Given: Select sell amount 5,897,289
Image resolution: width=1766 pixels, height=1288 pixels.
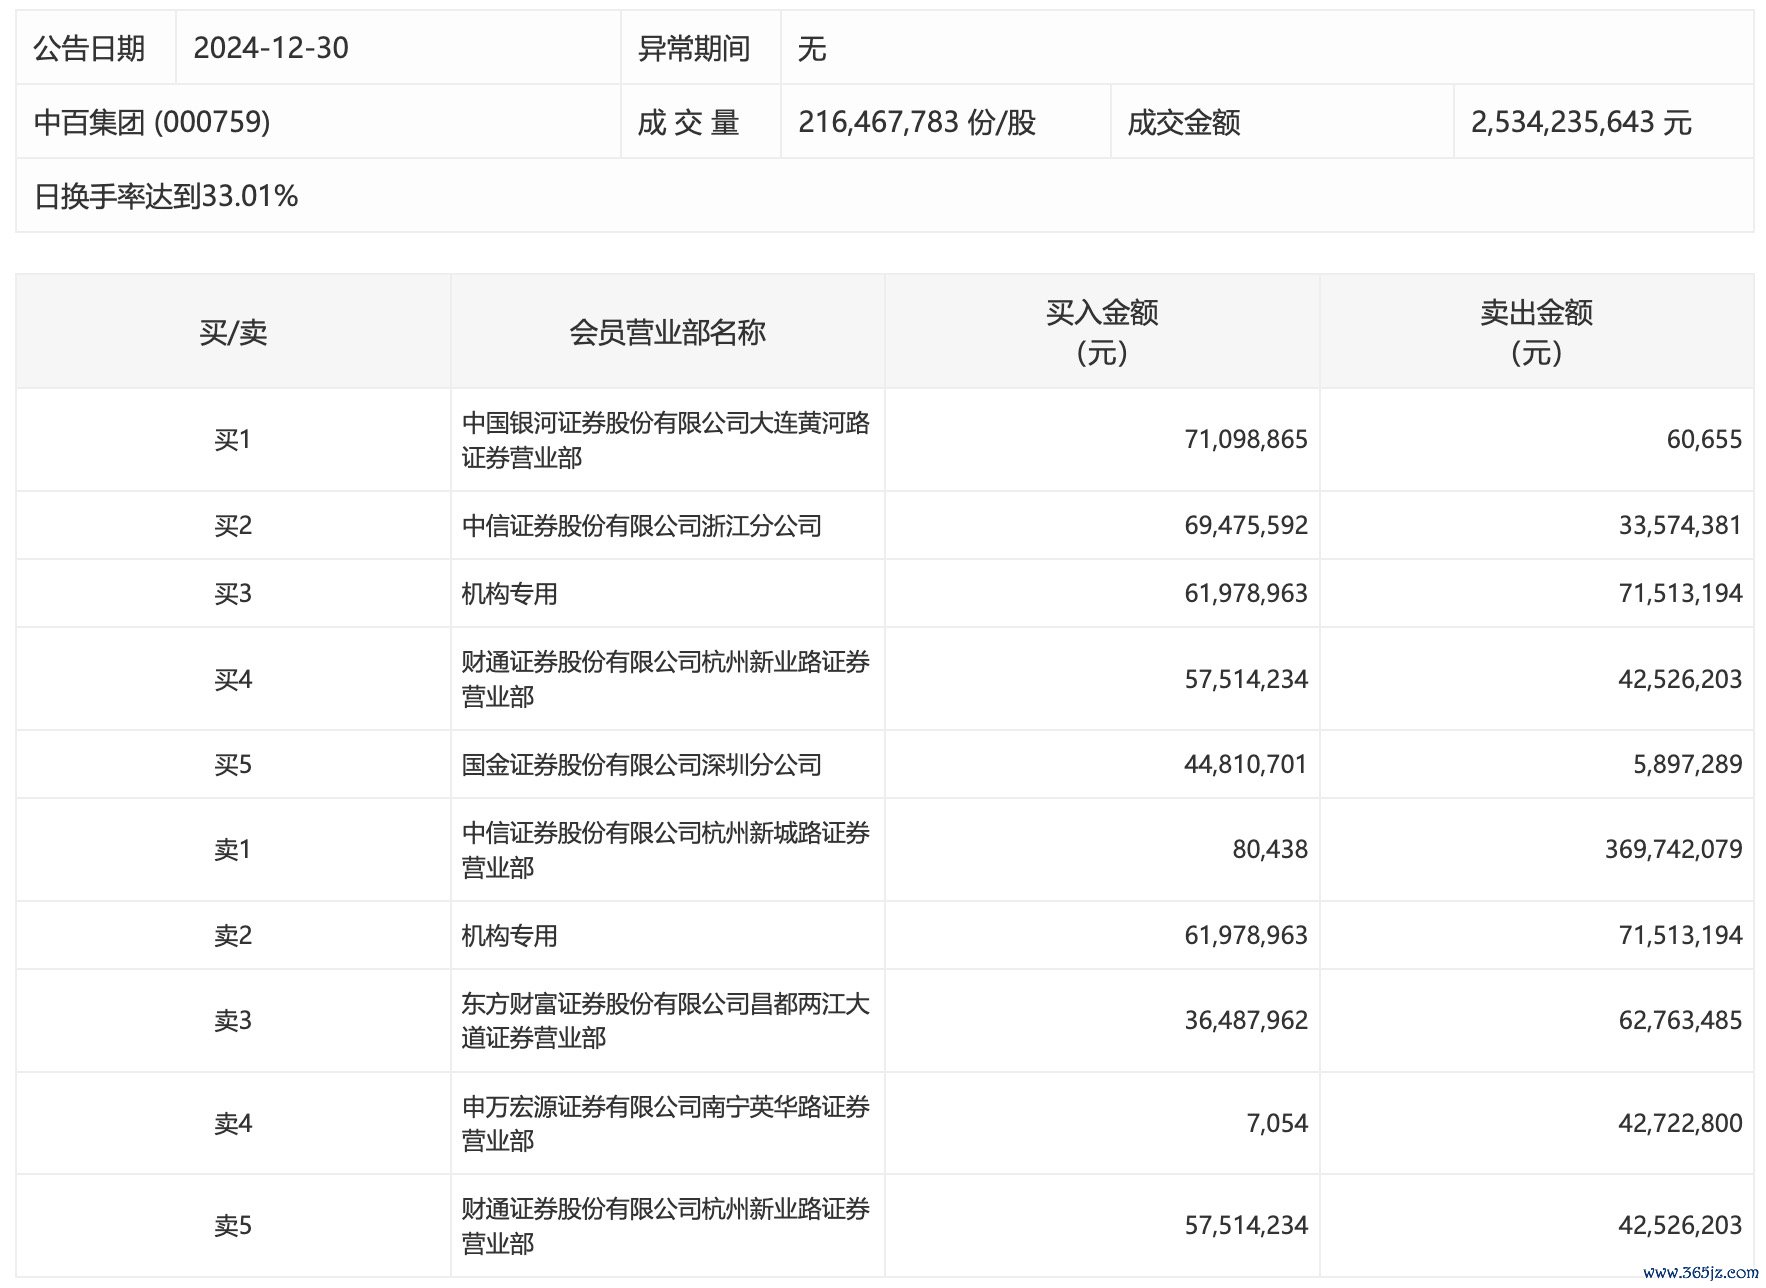Looking at the screenshot, I should pyautogui.click(x=1688, y=764).
